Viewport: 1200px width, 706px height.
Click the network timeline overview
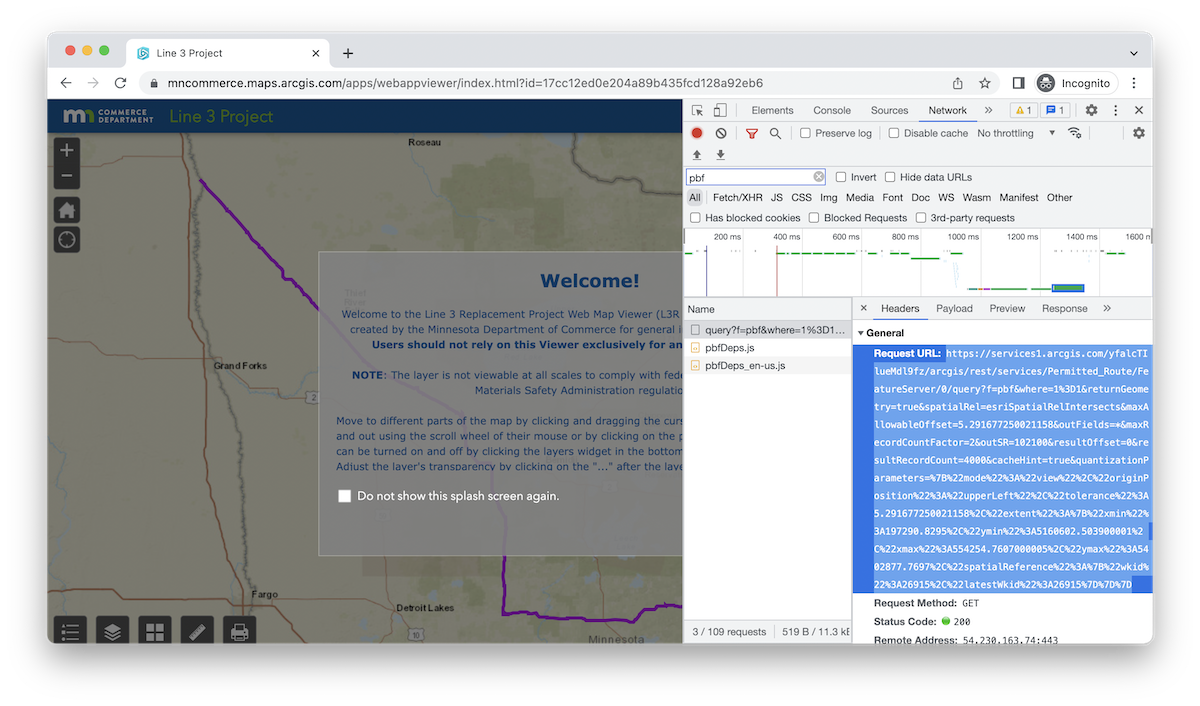(x=918, y=262)
